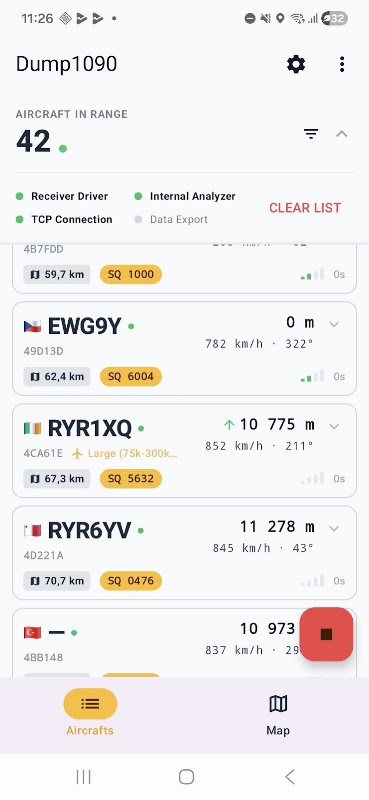369x800 pixels.
Task: Tap the 62,4 km distance chip
Action: 57,377
